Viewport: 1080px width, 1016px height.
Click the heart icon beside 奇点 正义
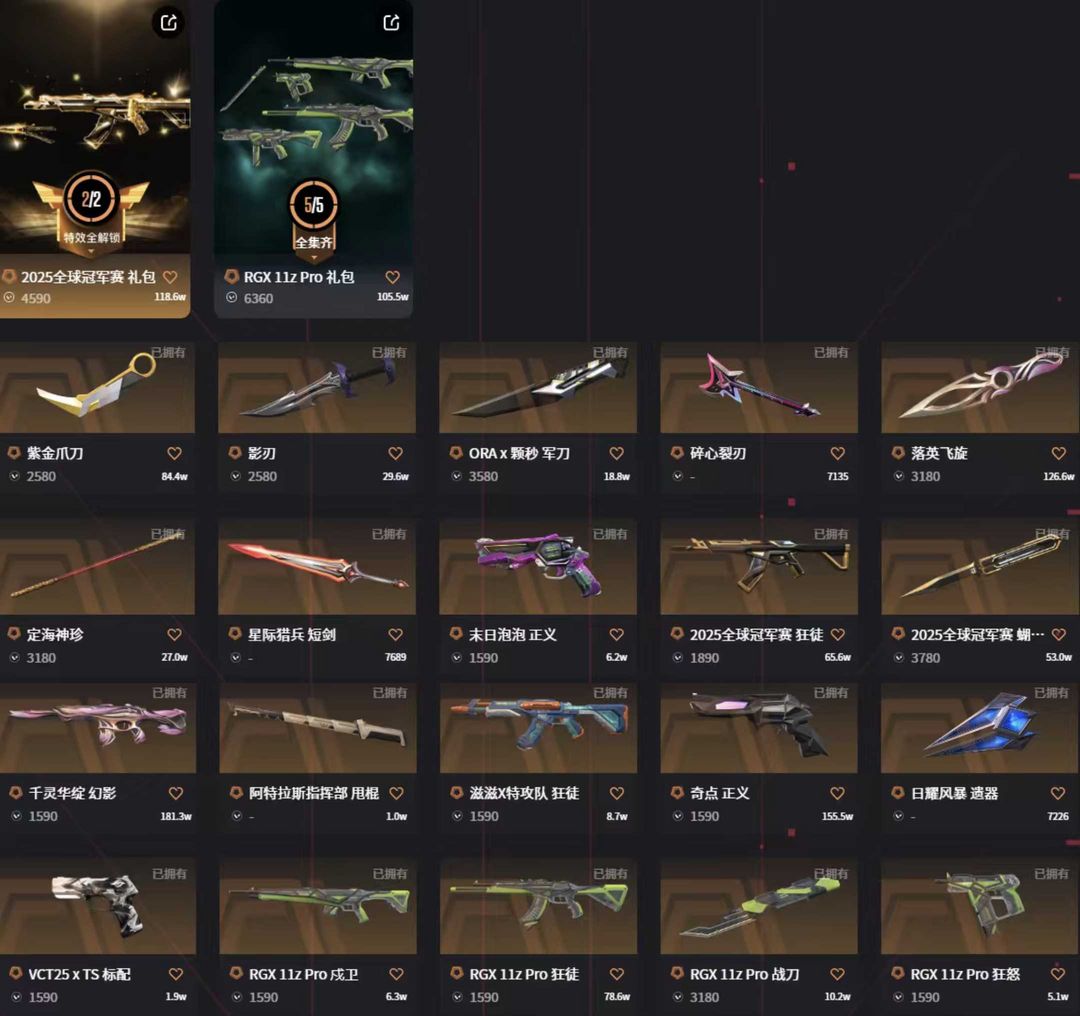coord(838,794)
